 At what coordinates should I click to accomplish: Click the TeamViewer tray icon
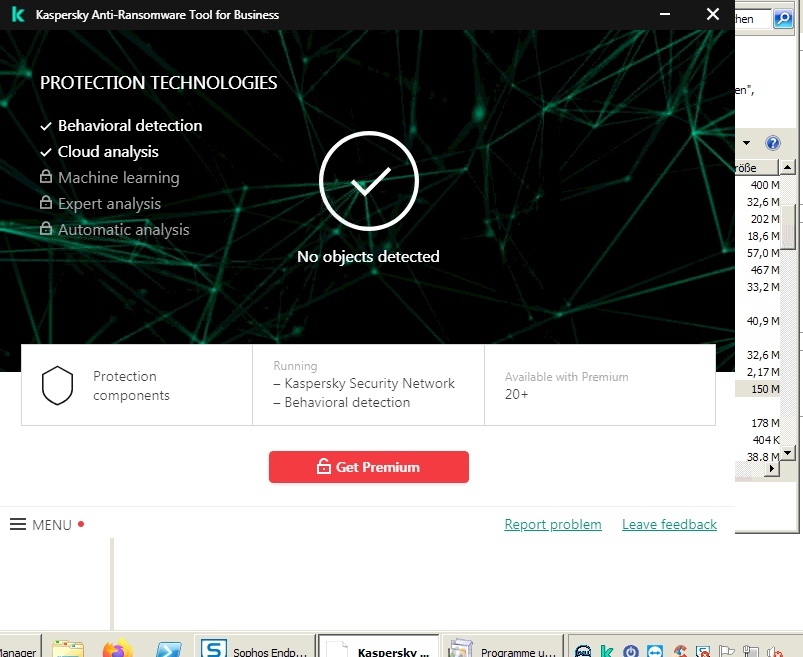coord(655,651)
